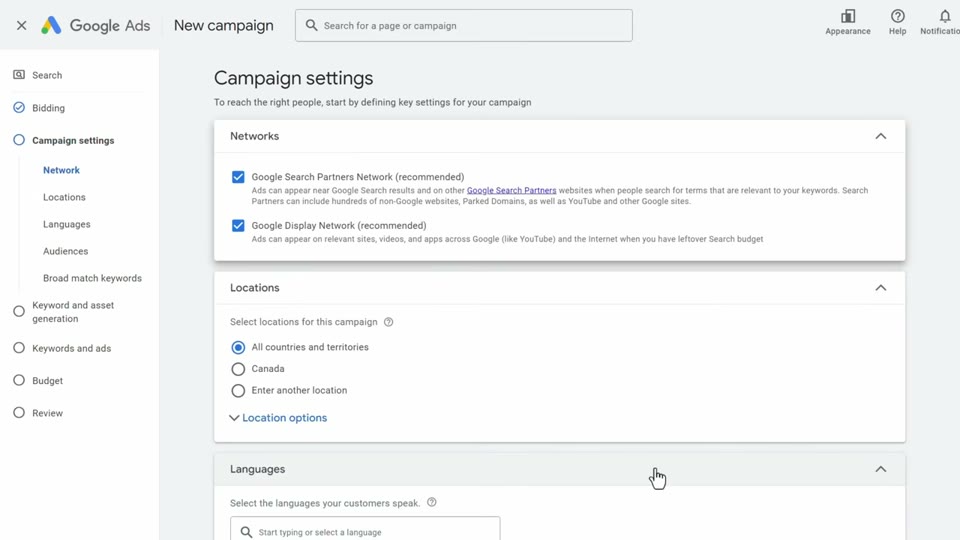Click help icon beside languages prompt
Viewport: 960px width, 540px height.
point(432,503)
